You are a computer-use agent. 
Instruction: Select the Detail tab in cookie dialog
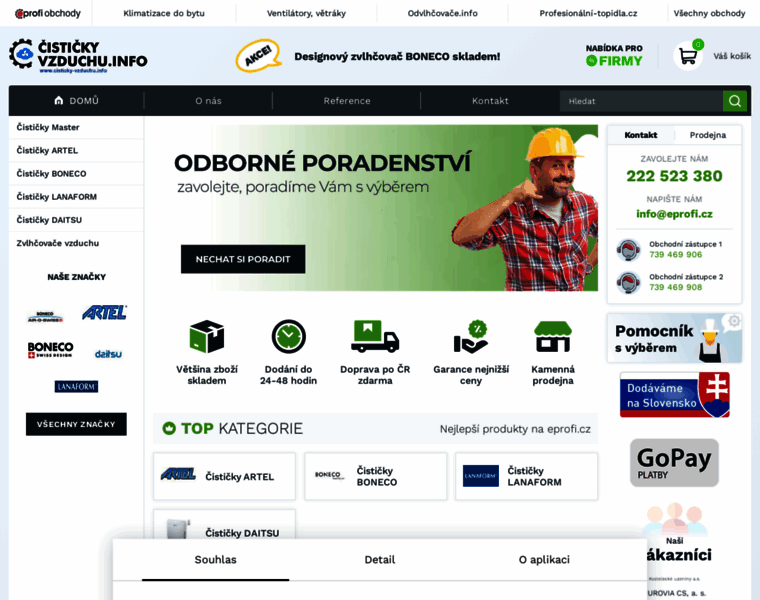380,559
